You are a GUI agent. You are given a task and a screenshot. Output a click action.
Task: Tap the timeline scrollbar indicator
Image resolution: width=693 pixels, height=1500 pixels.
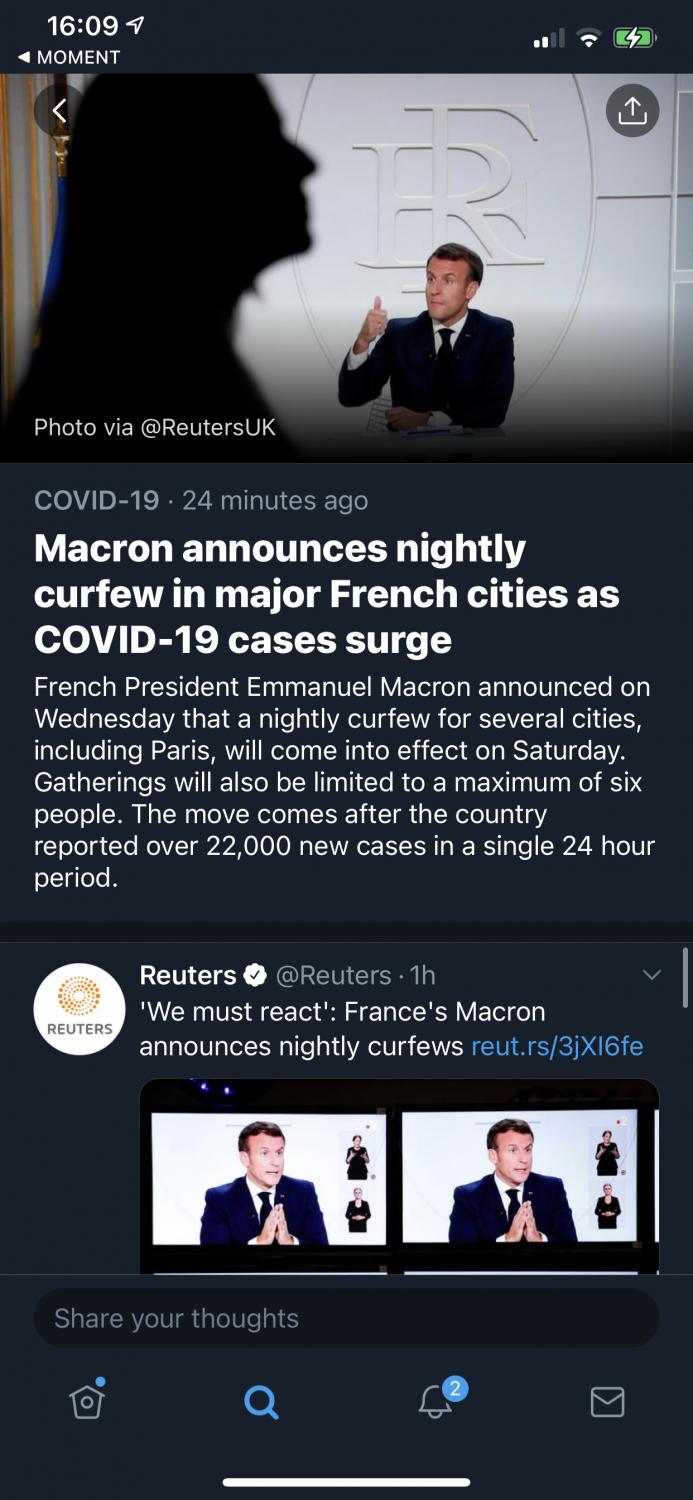coord(685,977)
